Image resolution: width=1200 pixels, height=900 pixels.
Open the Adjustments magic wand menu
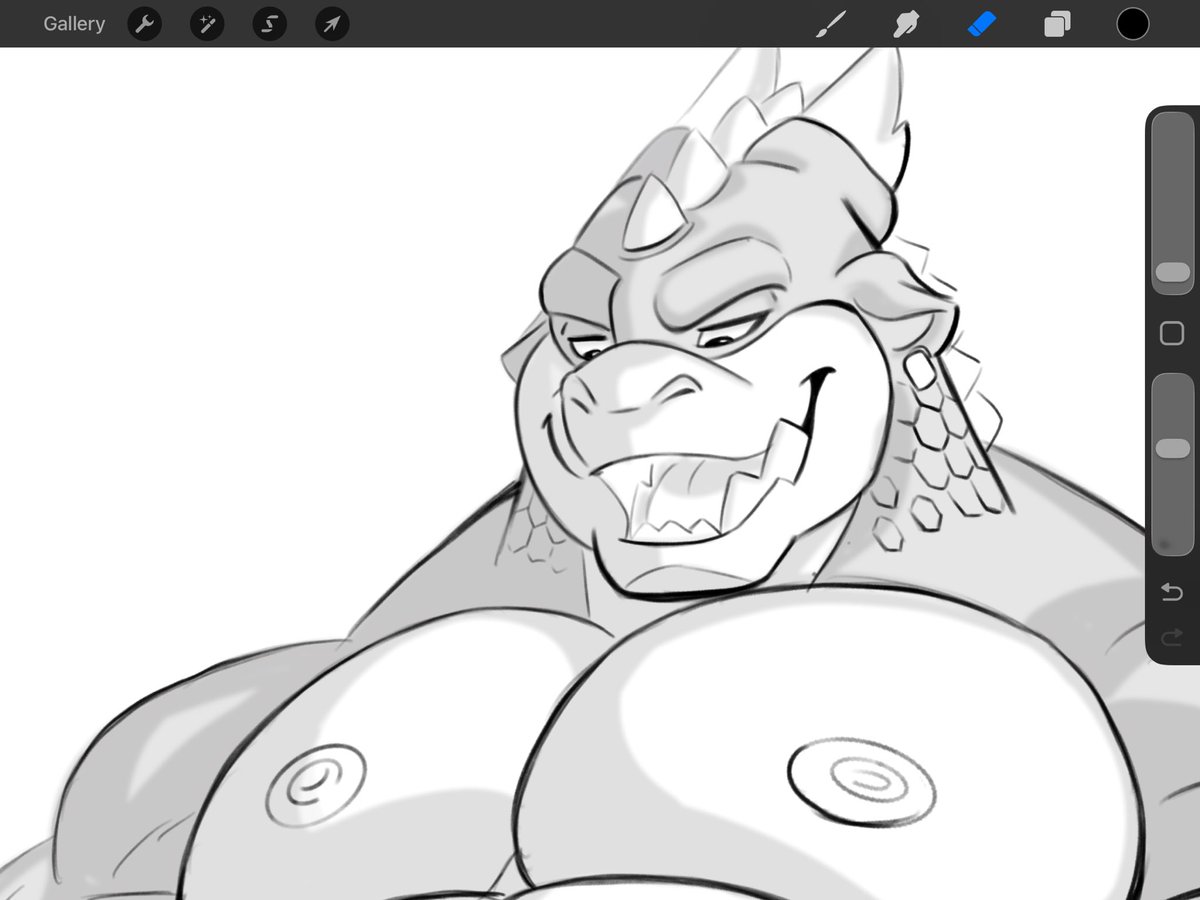pyautogui.click(x=207, y=24)
